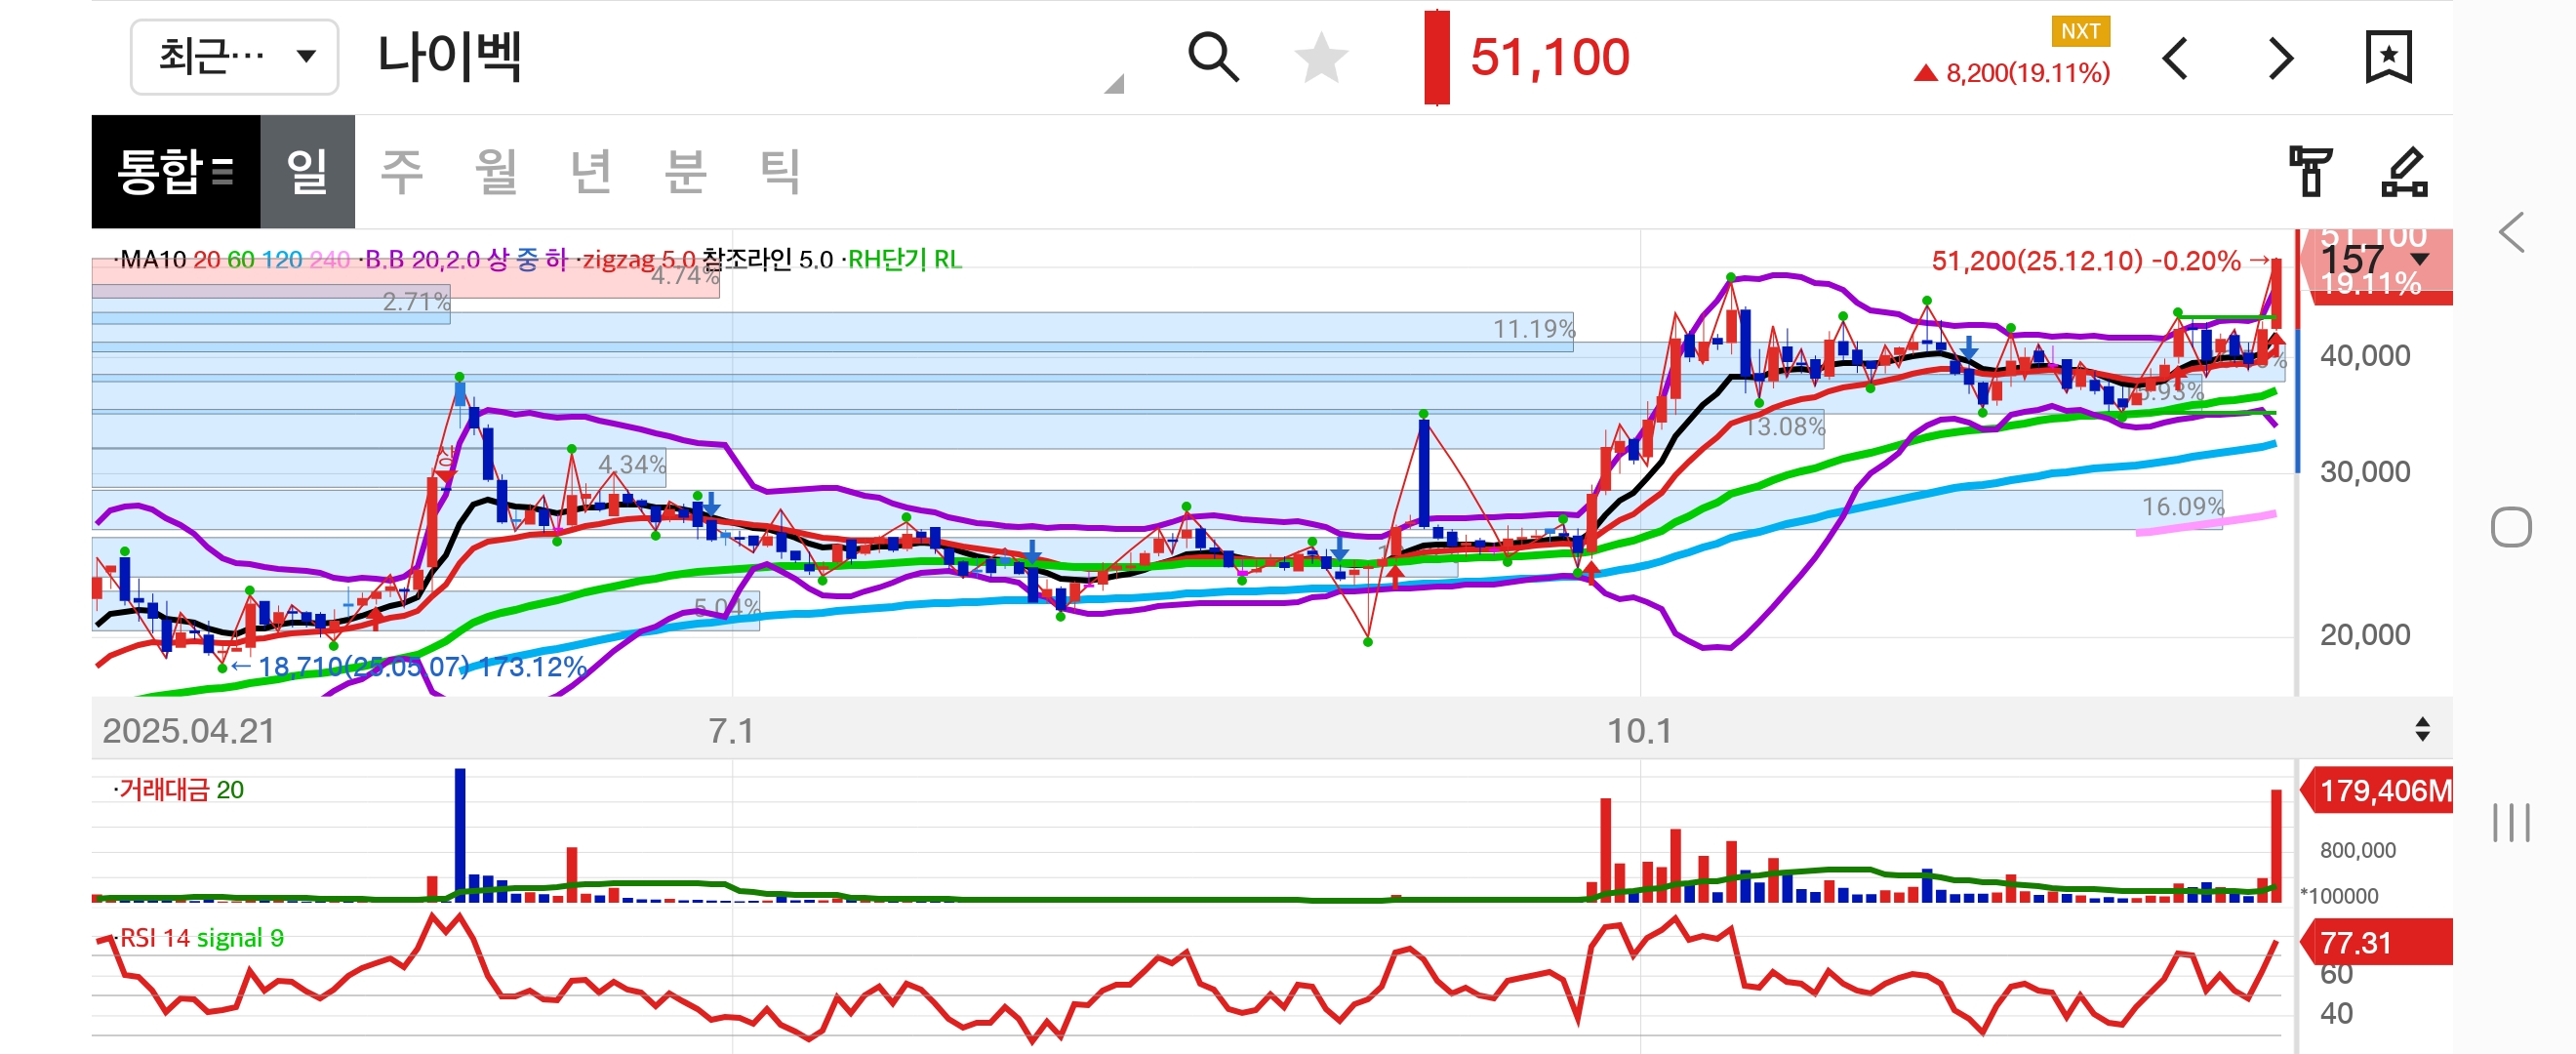Open the bookmark star icon

(x=2387, y=57)
